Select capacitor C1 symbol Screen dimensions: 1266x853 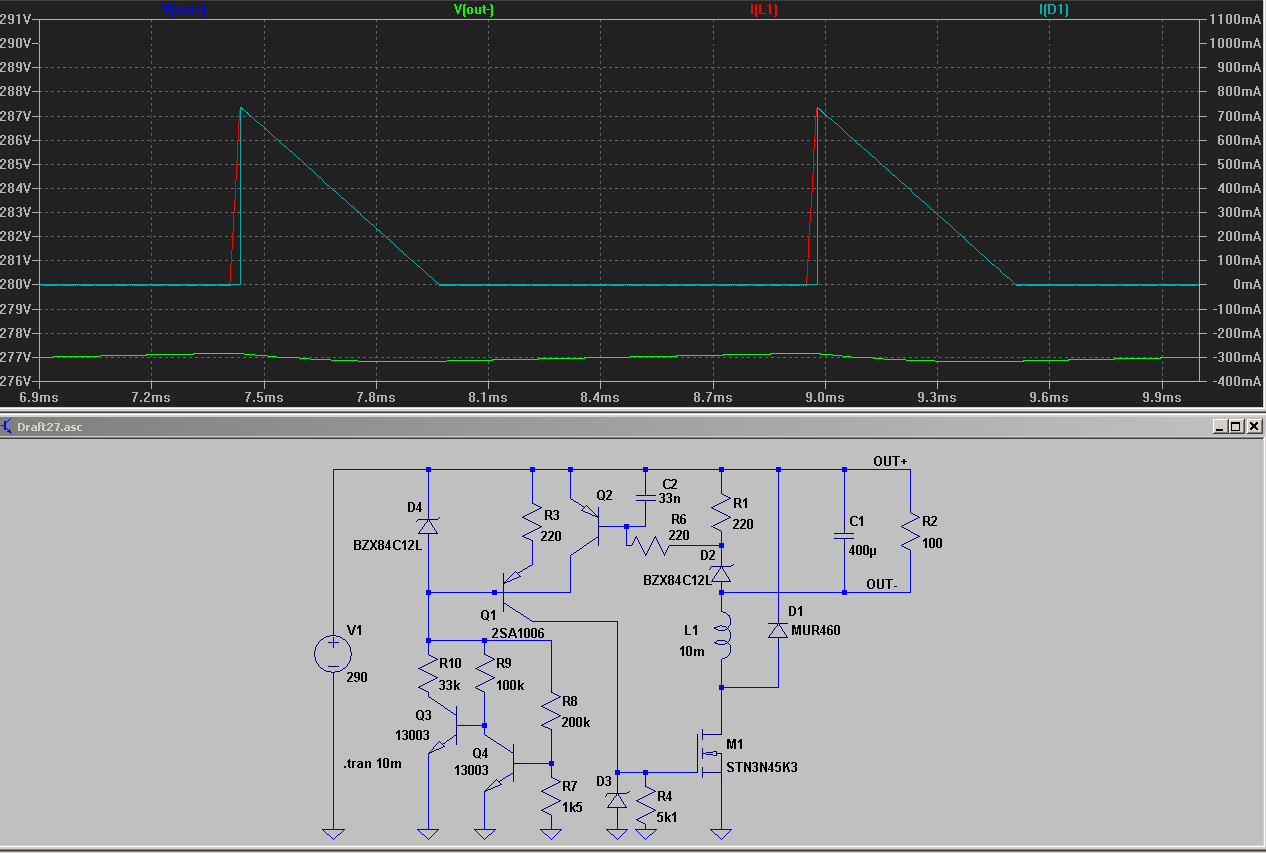(x=844, y=537)
